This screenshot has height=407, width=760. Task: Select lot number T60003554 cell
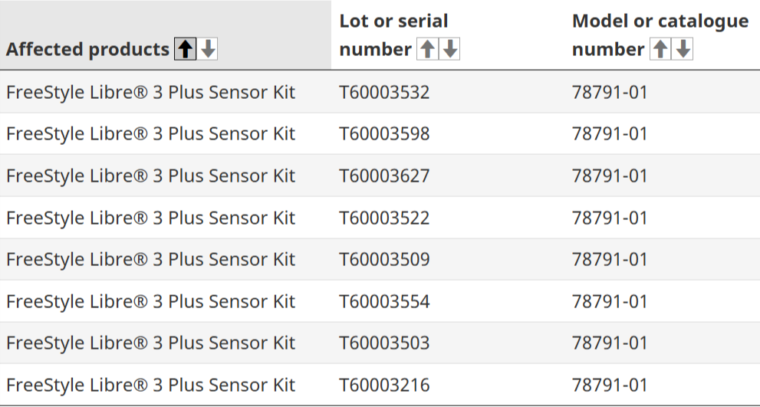pyautogui.click(x=385, y=301)
